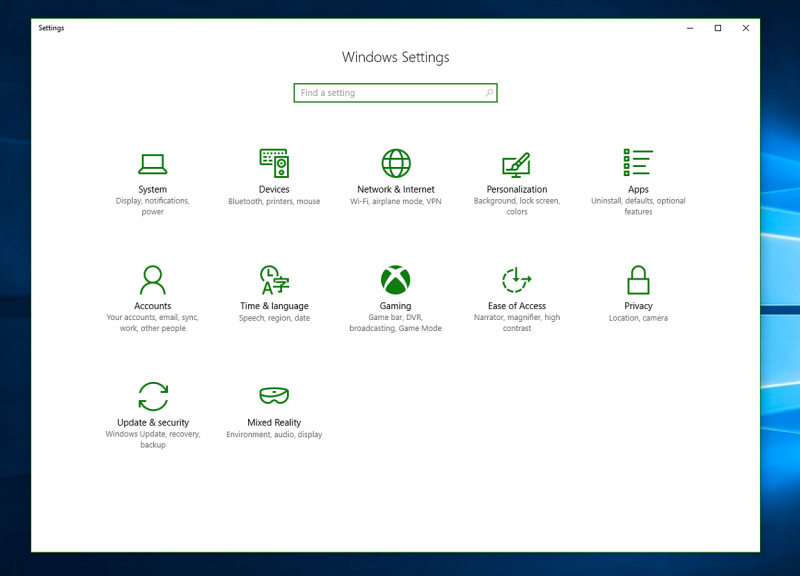Image resolution: width=800 pixels, height=576 pixels.
Task: Click 'Background, lock screen, colors' description
Action: (517, 206)
